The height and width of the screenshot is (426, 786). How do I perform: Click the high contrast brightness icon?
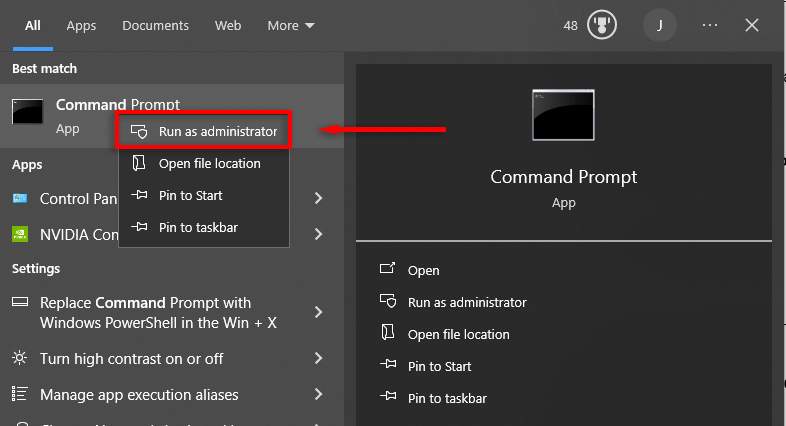tap(20, 358)
